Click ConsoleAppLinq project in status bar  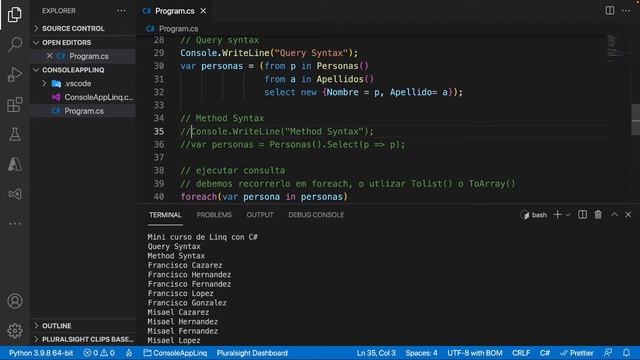click(176, 353)
